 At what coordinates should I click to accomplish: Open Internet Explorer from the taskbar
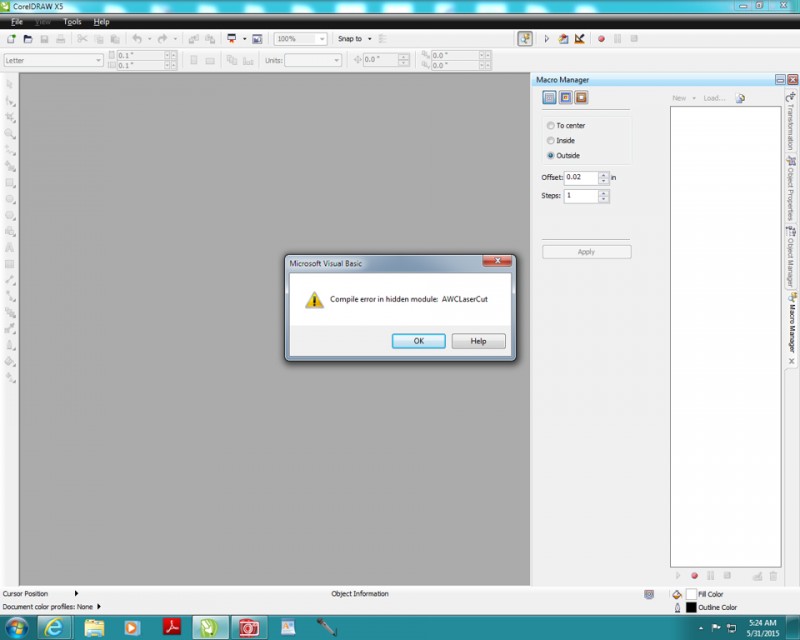tap(54, 628)
